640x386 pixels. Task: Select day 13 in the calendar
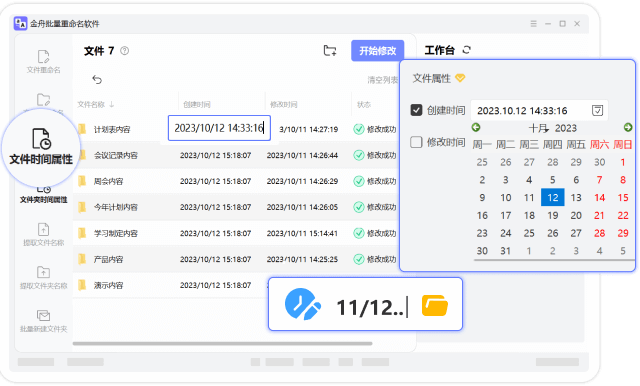point(576,197)
